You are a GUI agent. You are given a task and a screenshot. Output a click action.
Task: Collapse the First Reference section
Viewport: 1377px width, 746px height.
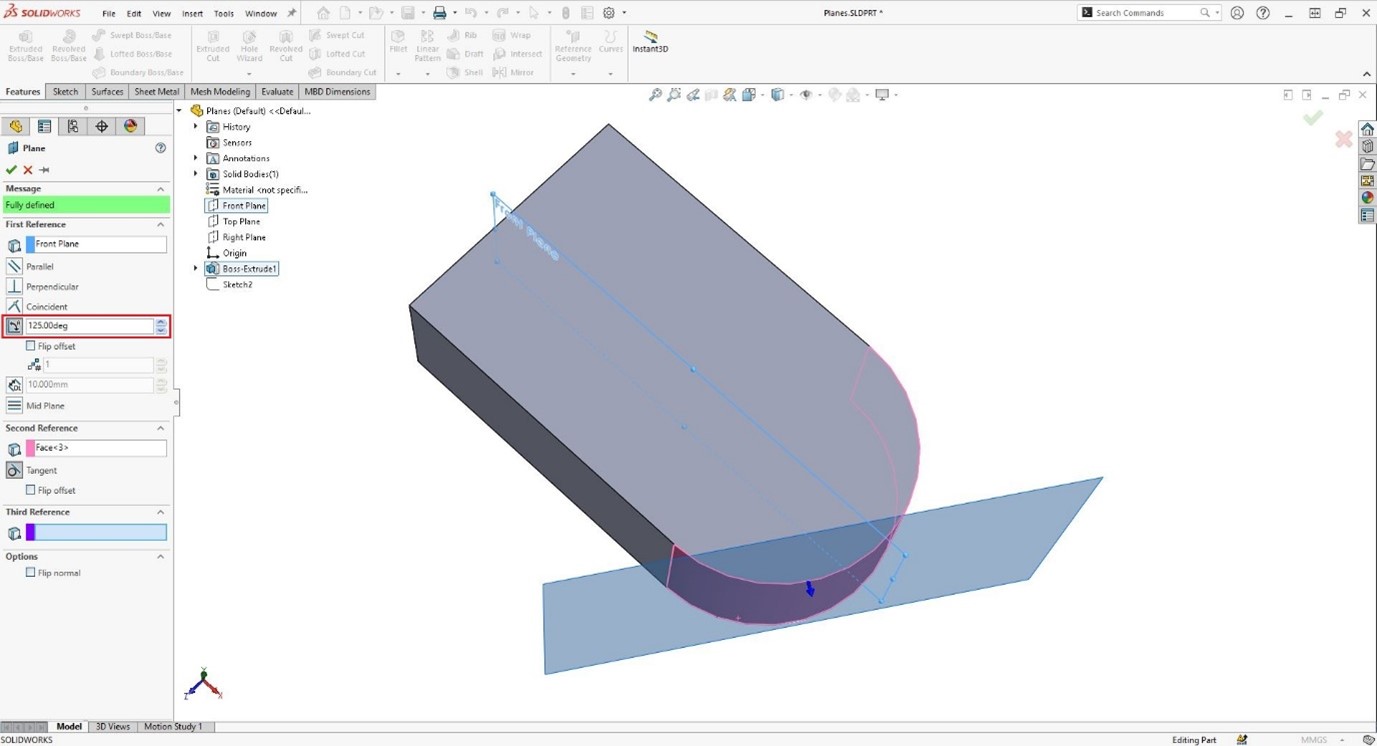click(159, 224)
